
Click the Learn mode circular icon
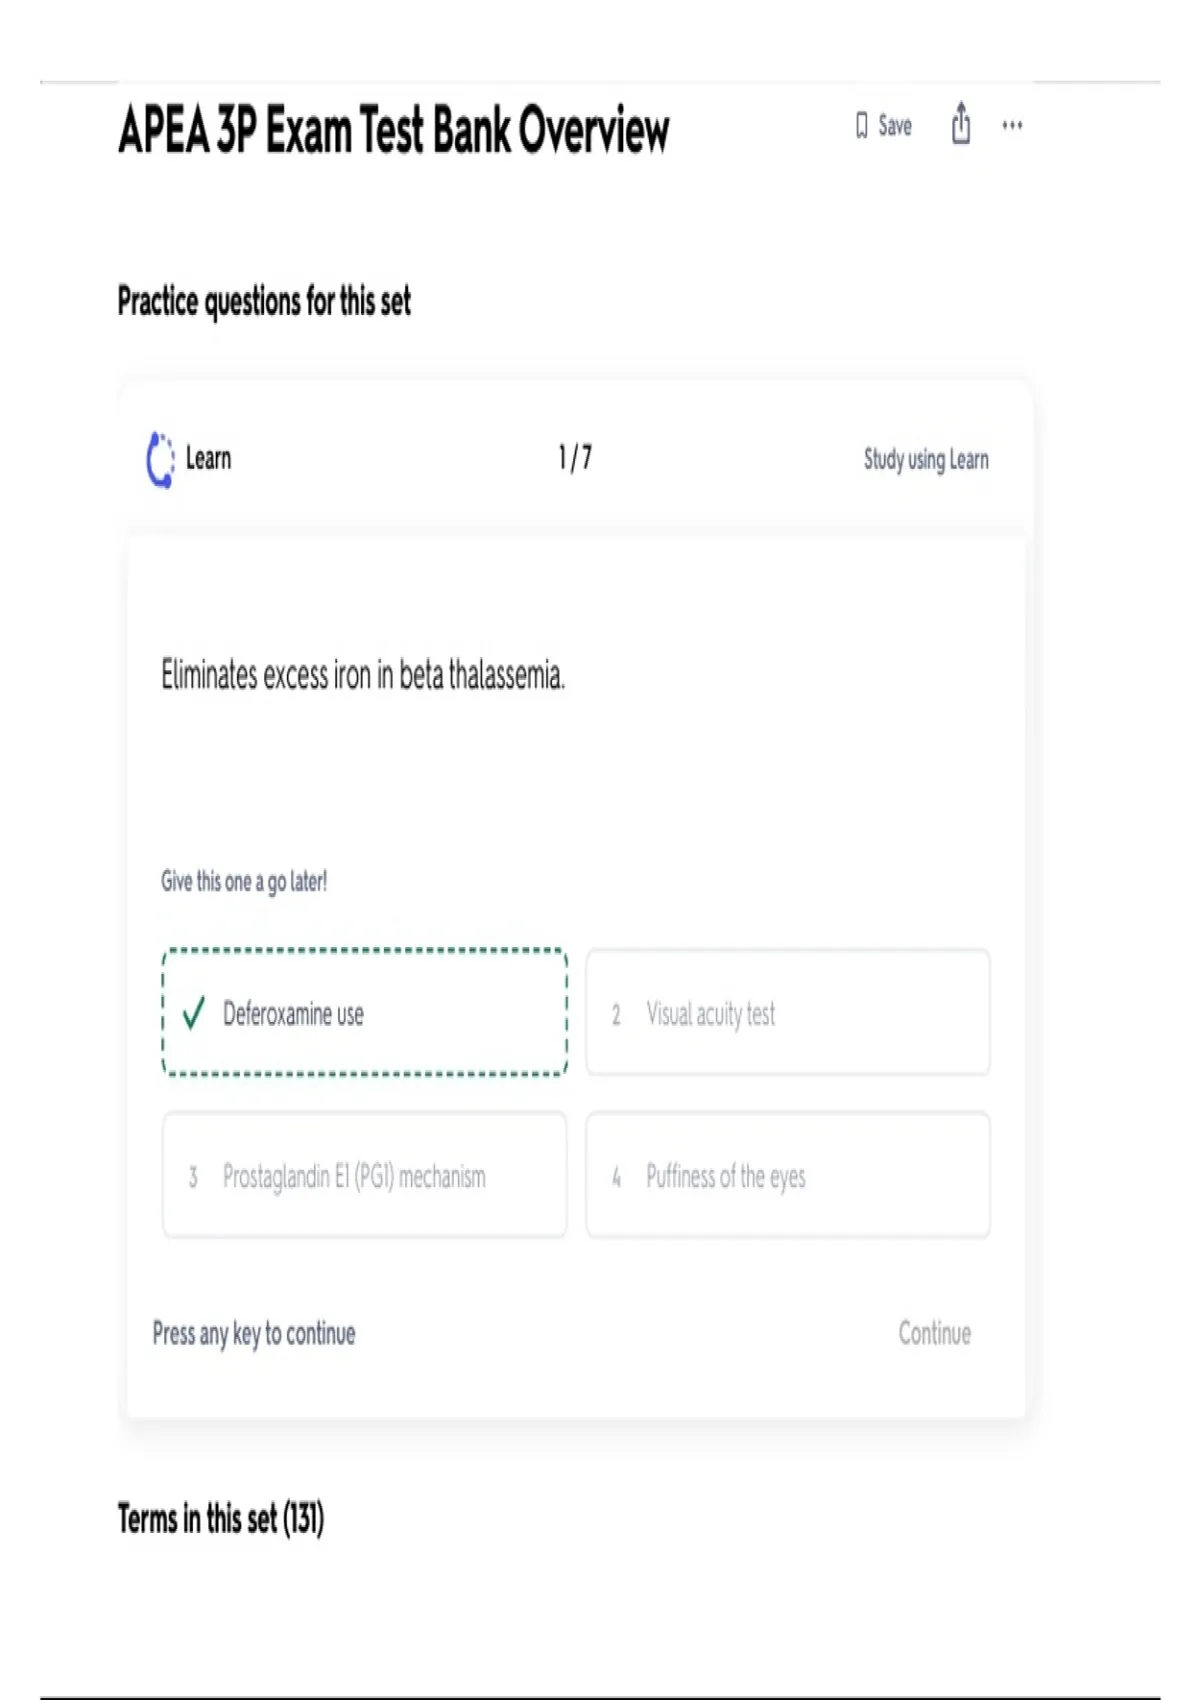point(160,460)
